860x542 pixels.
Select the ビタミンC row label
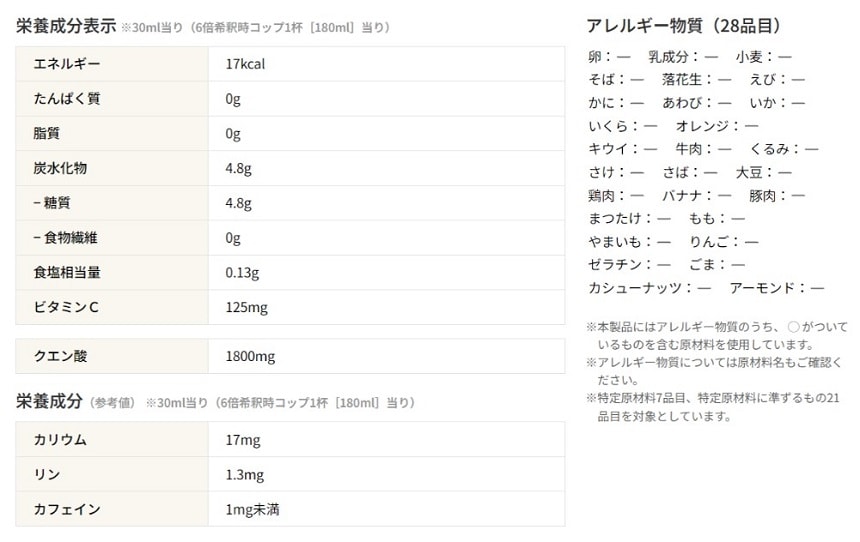pos(66,307)
